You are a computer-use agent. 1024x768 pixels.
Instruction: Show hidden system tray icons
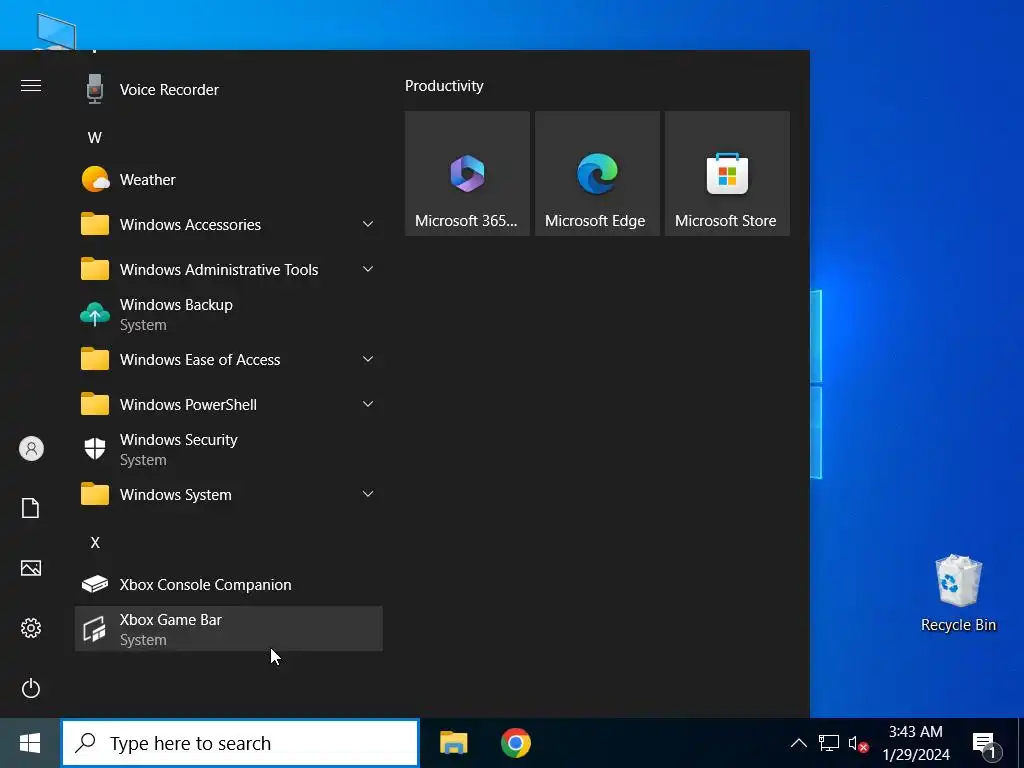pos(798,743)
